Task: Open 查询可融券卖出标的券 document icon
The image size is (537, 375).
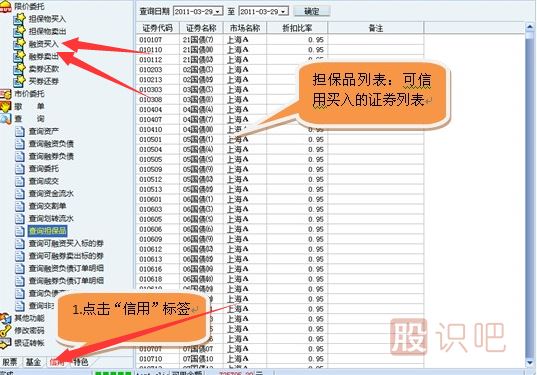Action: [20, 256]
